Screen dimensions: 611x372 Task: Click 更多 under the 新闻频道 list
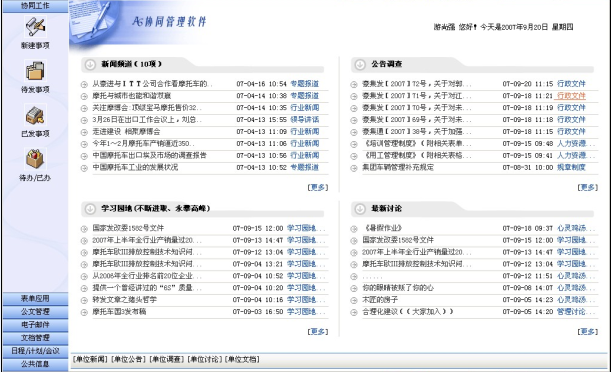318,187
